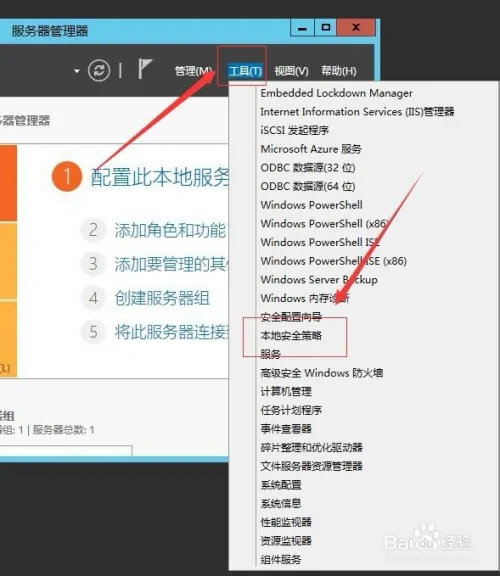Open the 视图(V) menu
The image size is (500, 576).
click(x=291, y=71)
